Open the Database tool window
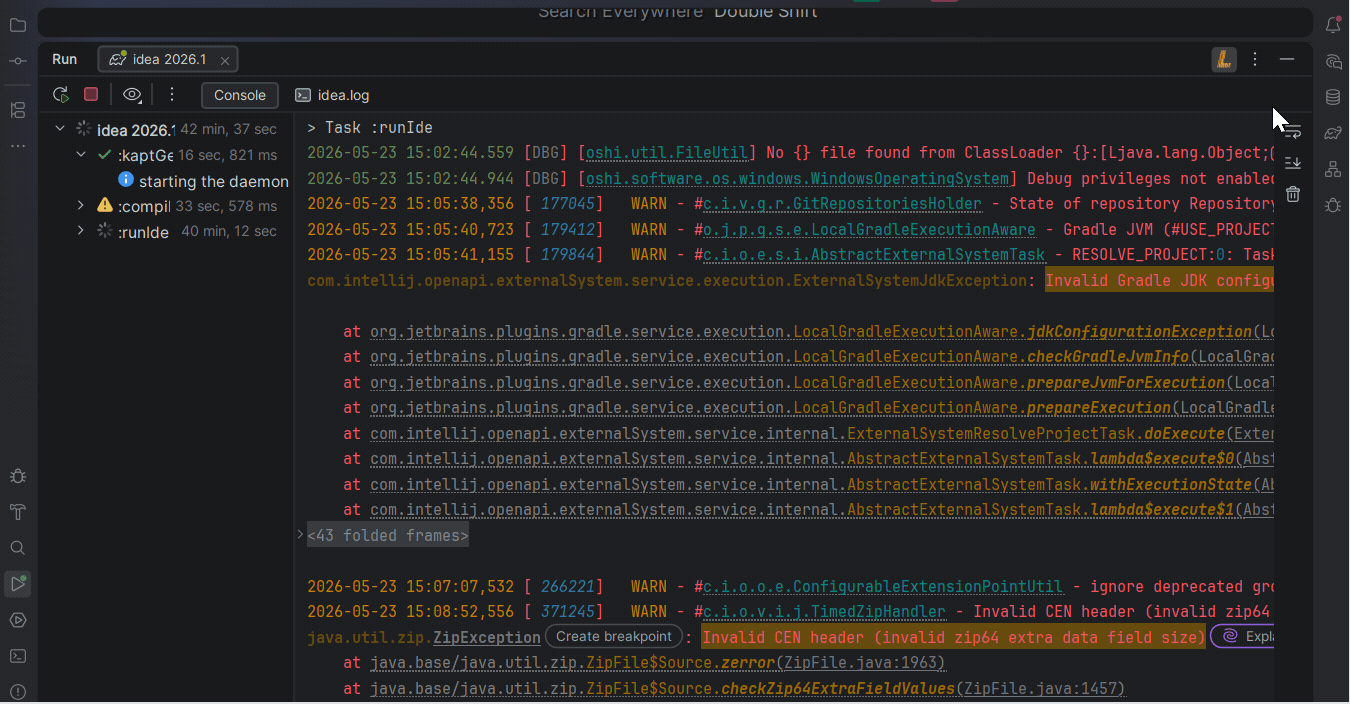The image size is (1350, 704). (1332, 97)
